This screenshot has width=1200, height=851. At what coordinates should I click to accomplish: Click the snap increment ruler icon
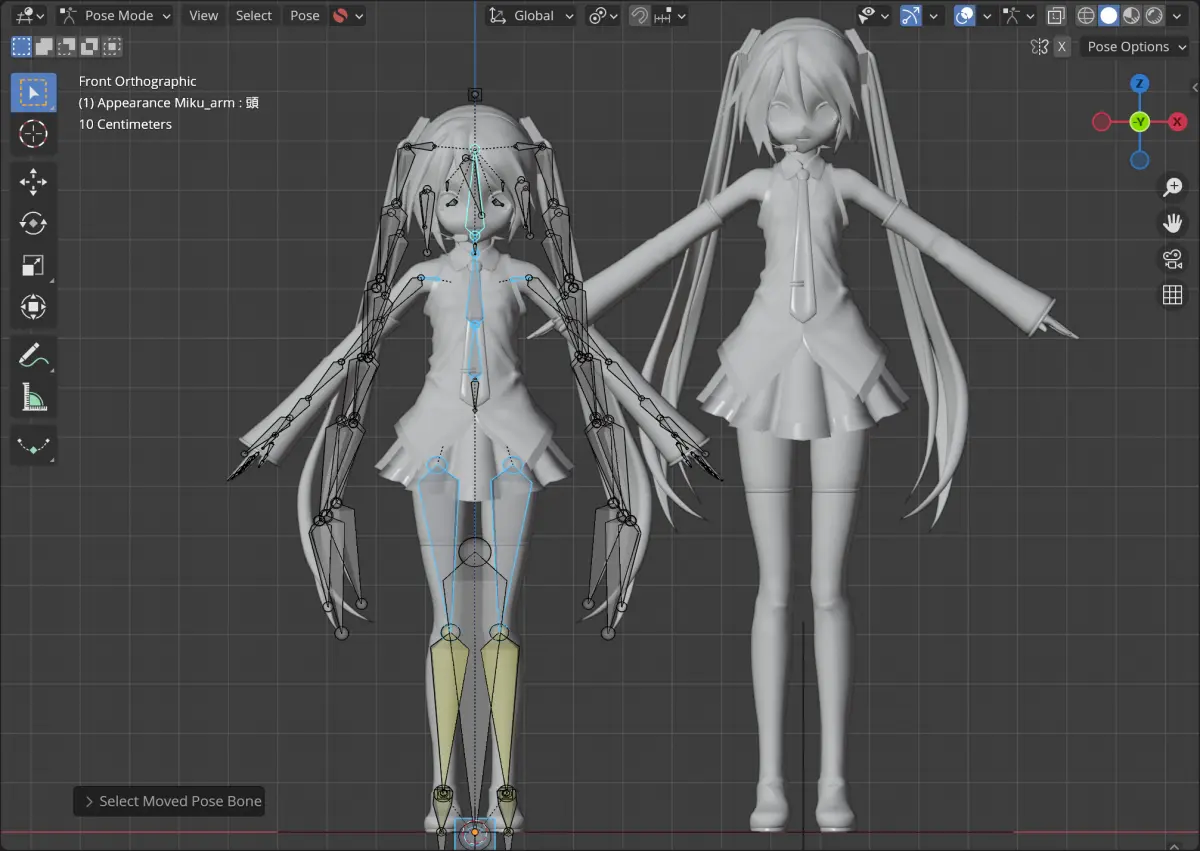point(665,16)
